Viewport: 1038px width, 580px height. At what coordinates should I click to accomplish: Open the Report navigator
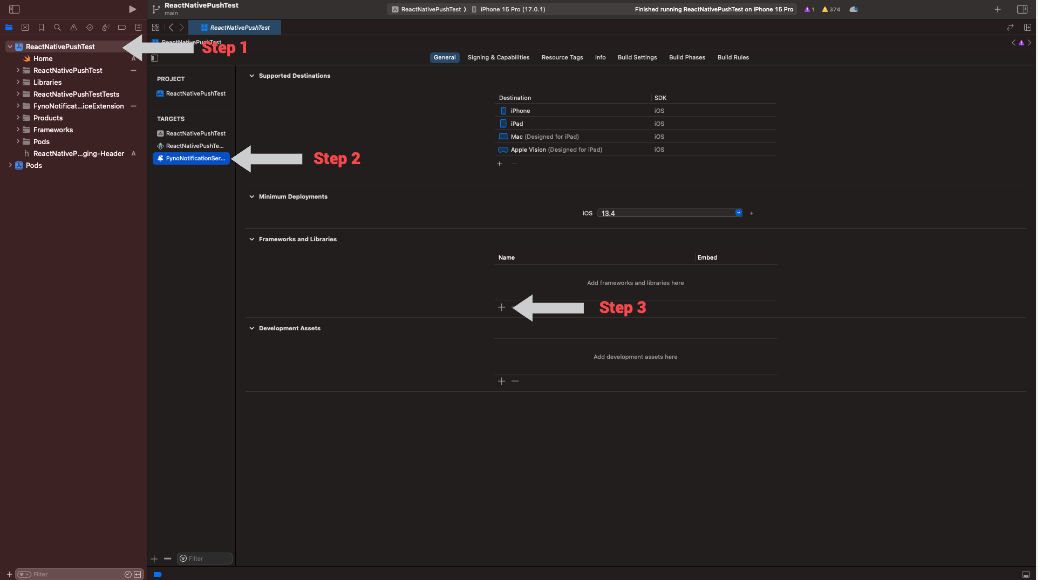(x=138, y=28)
